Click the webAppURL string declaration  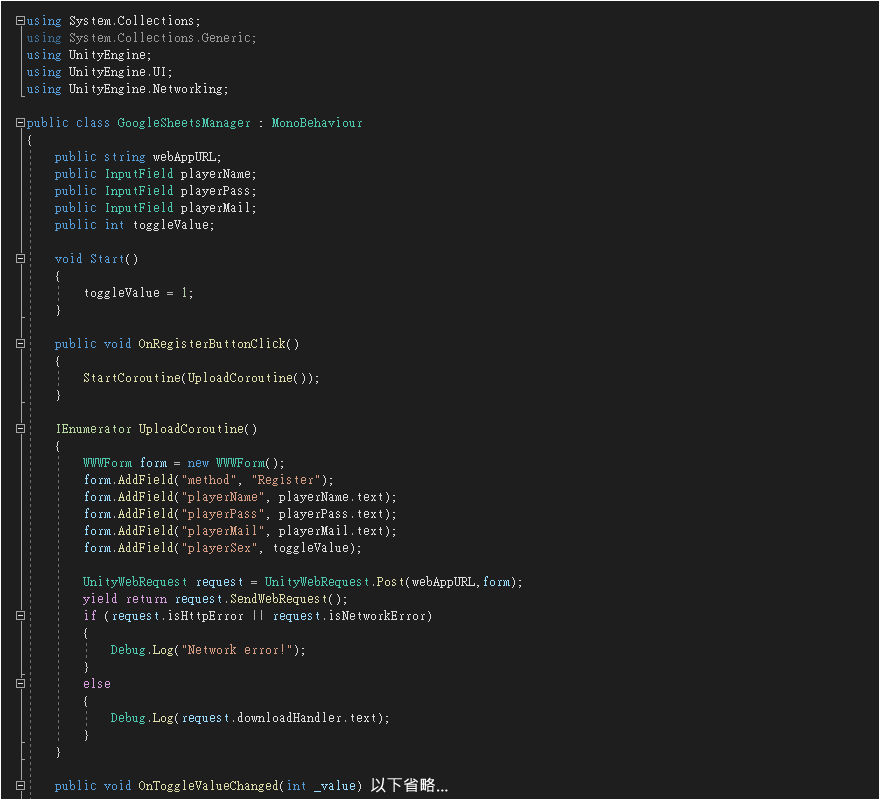pos(186,157)
